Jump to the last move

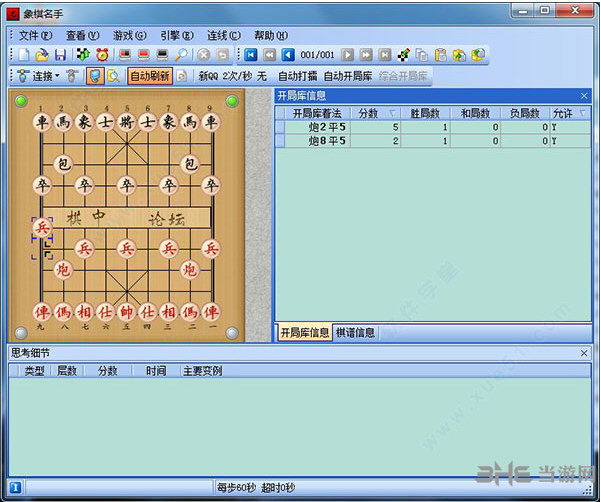pos(384,55)
